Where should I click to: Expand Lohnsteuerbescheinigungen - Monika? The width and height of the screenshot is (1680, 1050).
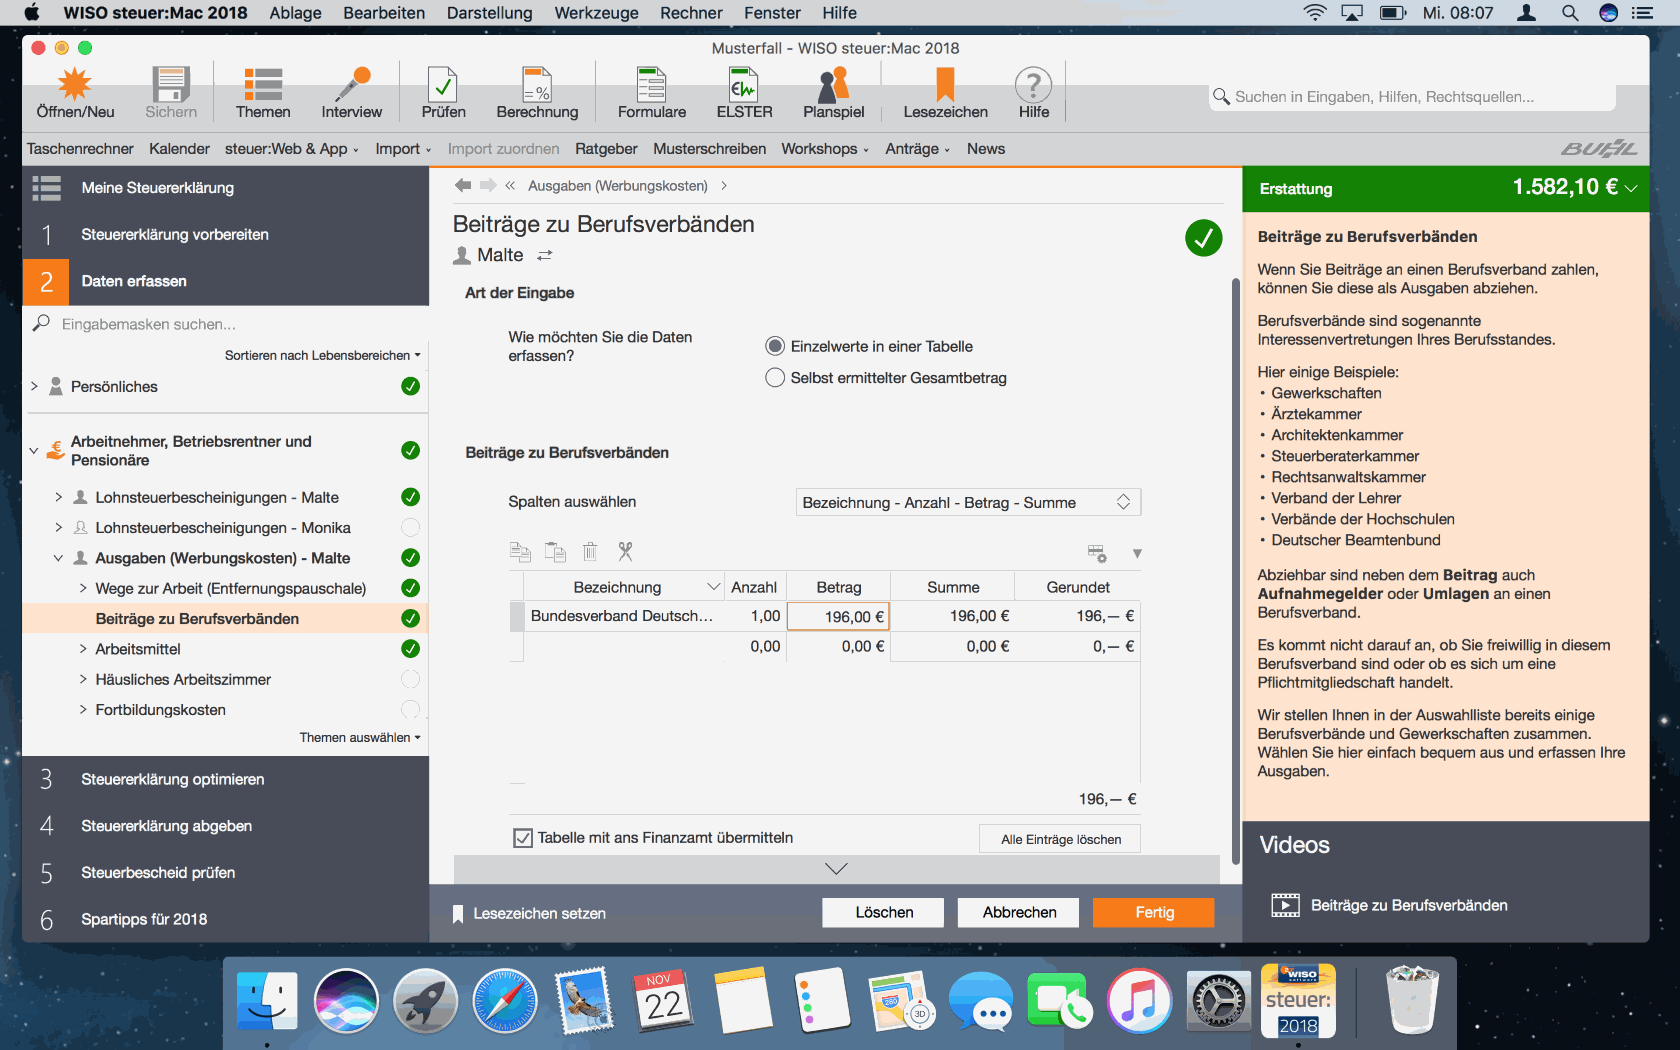(x=58, y=527)
